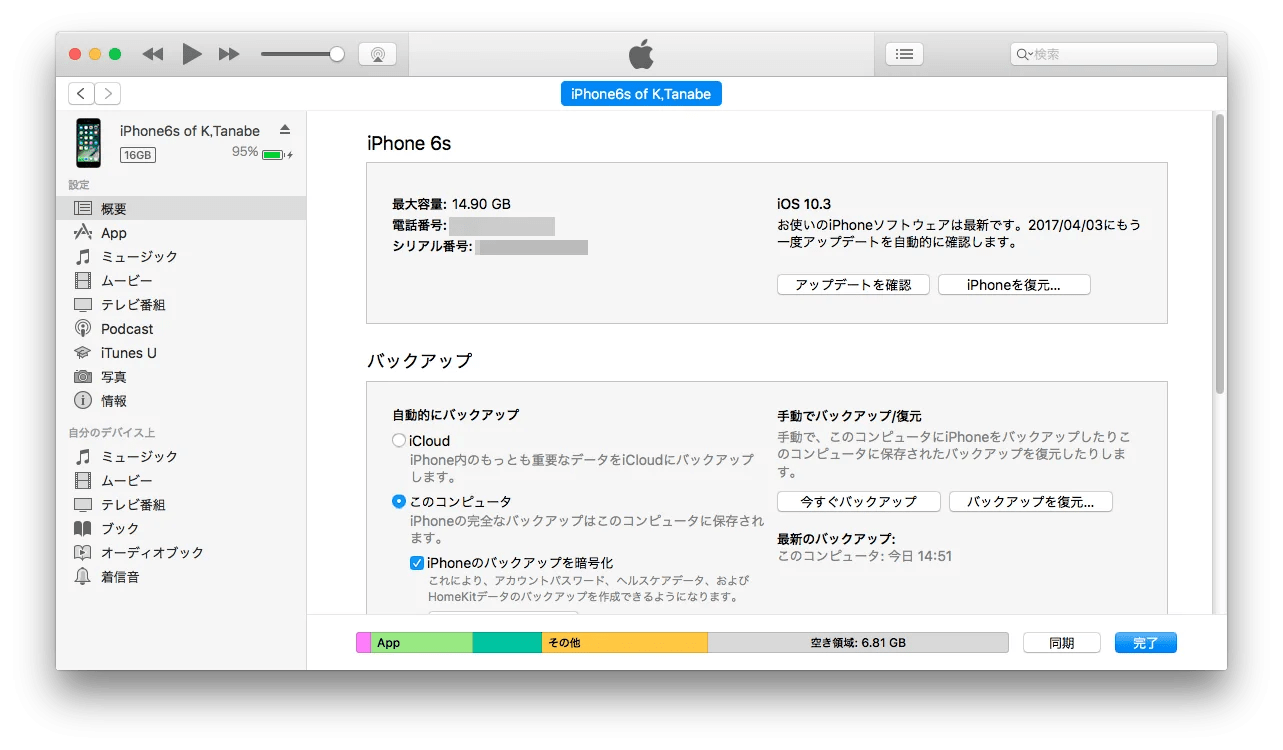
Task: Open the up-next list view menu
Action: click(x=903, y=54)
